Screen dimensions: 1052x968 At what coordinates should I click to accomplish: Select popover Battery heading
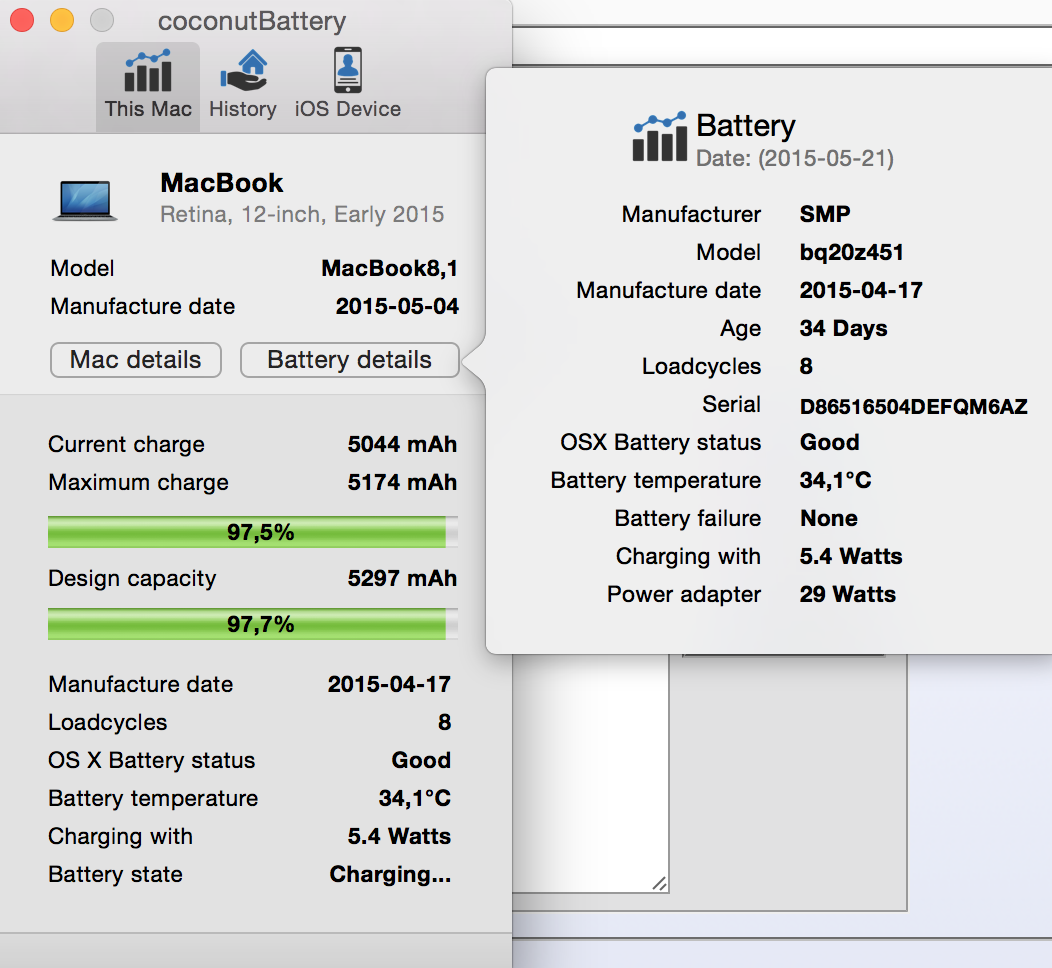click(x=745, y=125)
